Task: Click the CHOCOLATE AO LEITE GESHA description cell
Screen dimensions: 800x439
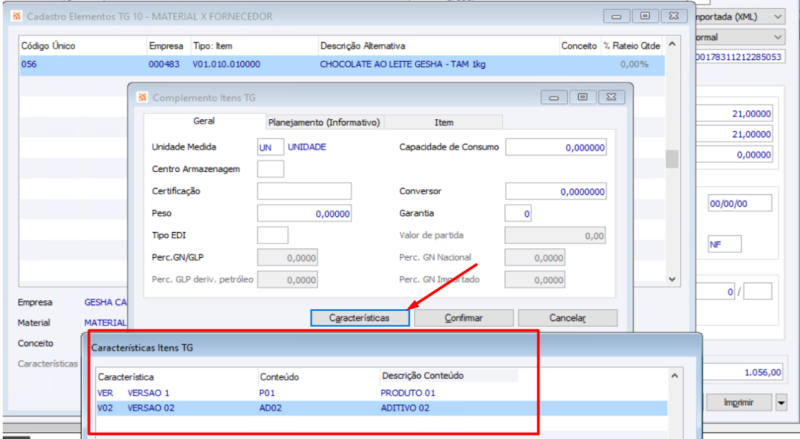Action: pyautogui.click(x=403, y=64)
